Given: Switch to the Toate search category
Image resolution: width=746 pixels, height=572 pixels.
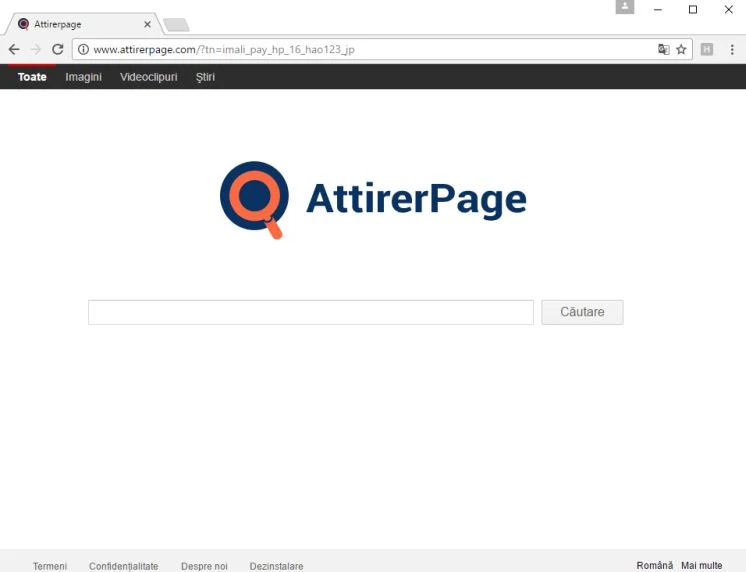Looking at the screenshot, I should (x=32, y=77).
